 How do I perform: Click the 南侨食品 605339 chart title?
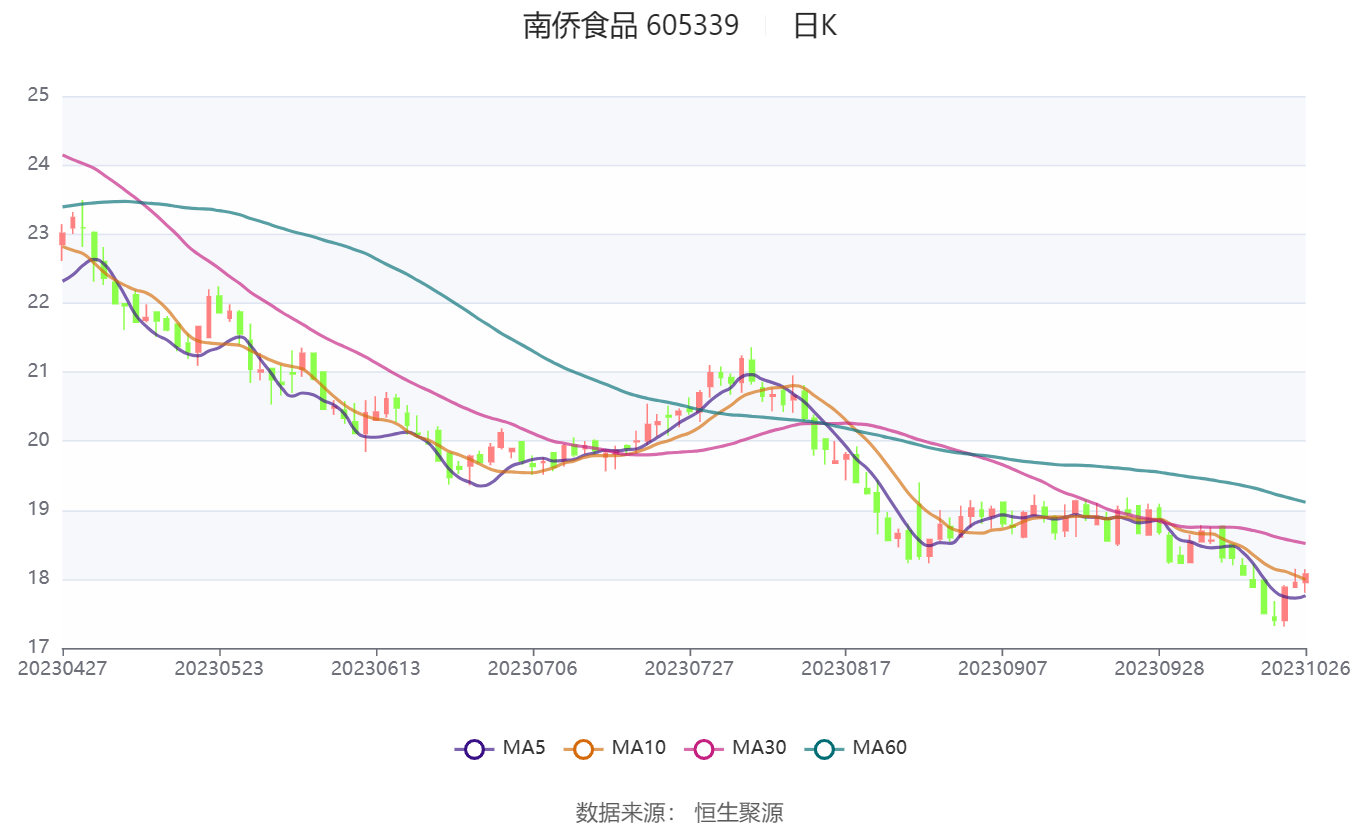(631, 26)
